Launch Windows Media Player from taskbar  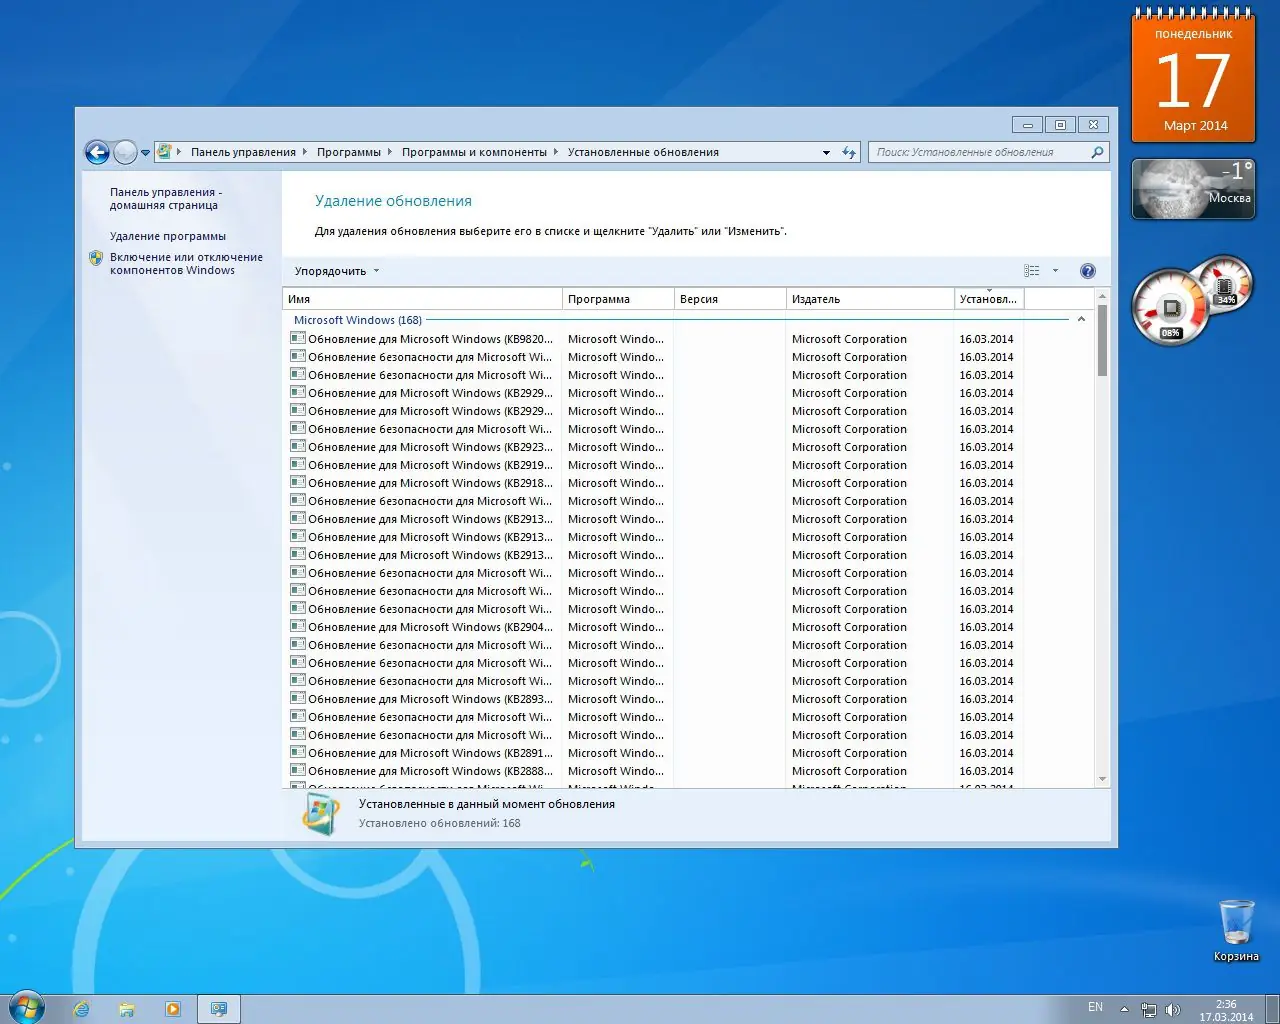[x=173, y=1009]
